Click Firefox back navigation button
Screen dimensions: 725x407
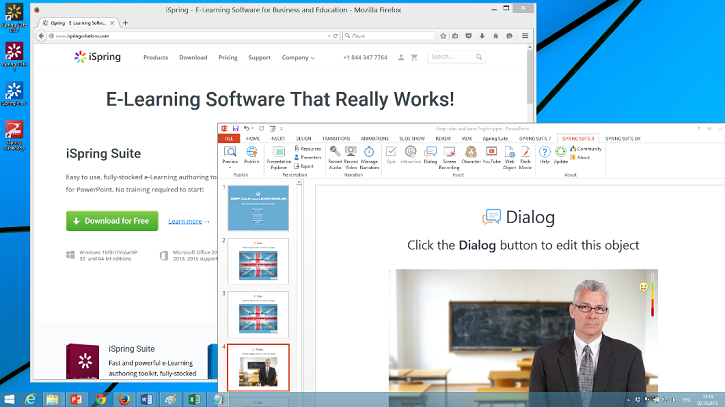coord(41,36)
